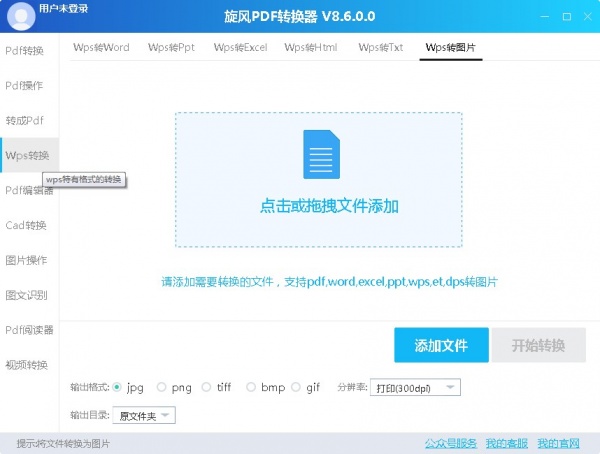Click the file drop area to add files

[x=319, y=180]
